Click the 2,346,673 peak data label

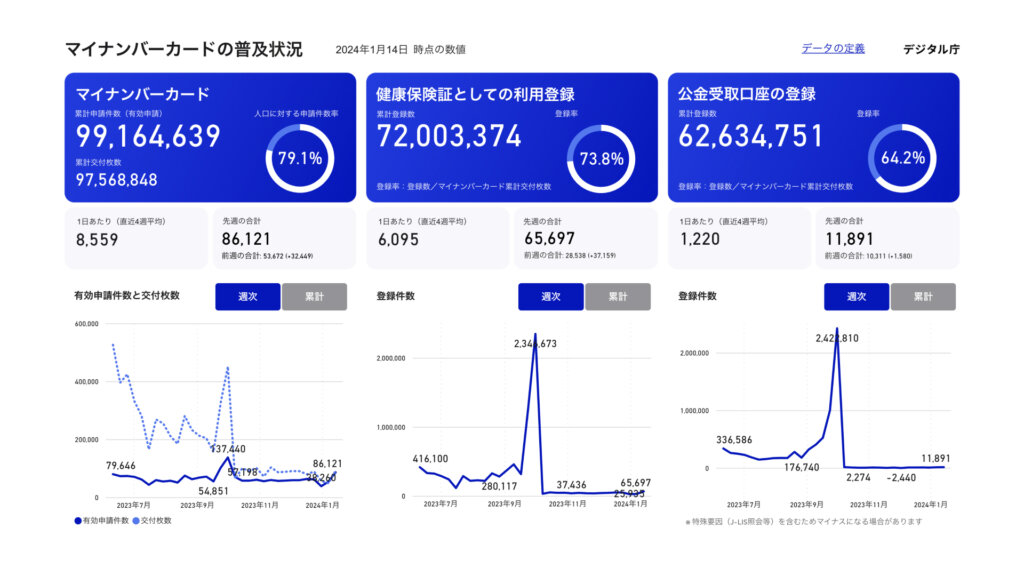click(x=535, y=344)
